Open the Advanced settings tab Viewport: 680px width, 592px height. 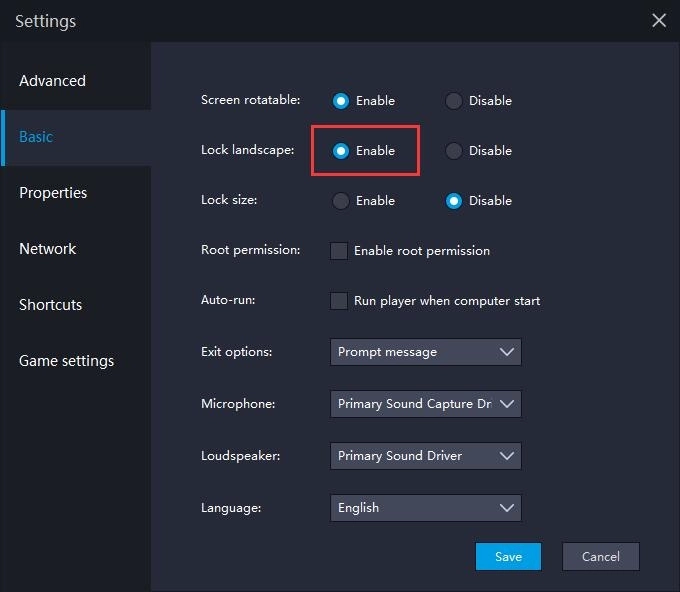(x=53, y=81)
